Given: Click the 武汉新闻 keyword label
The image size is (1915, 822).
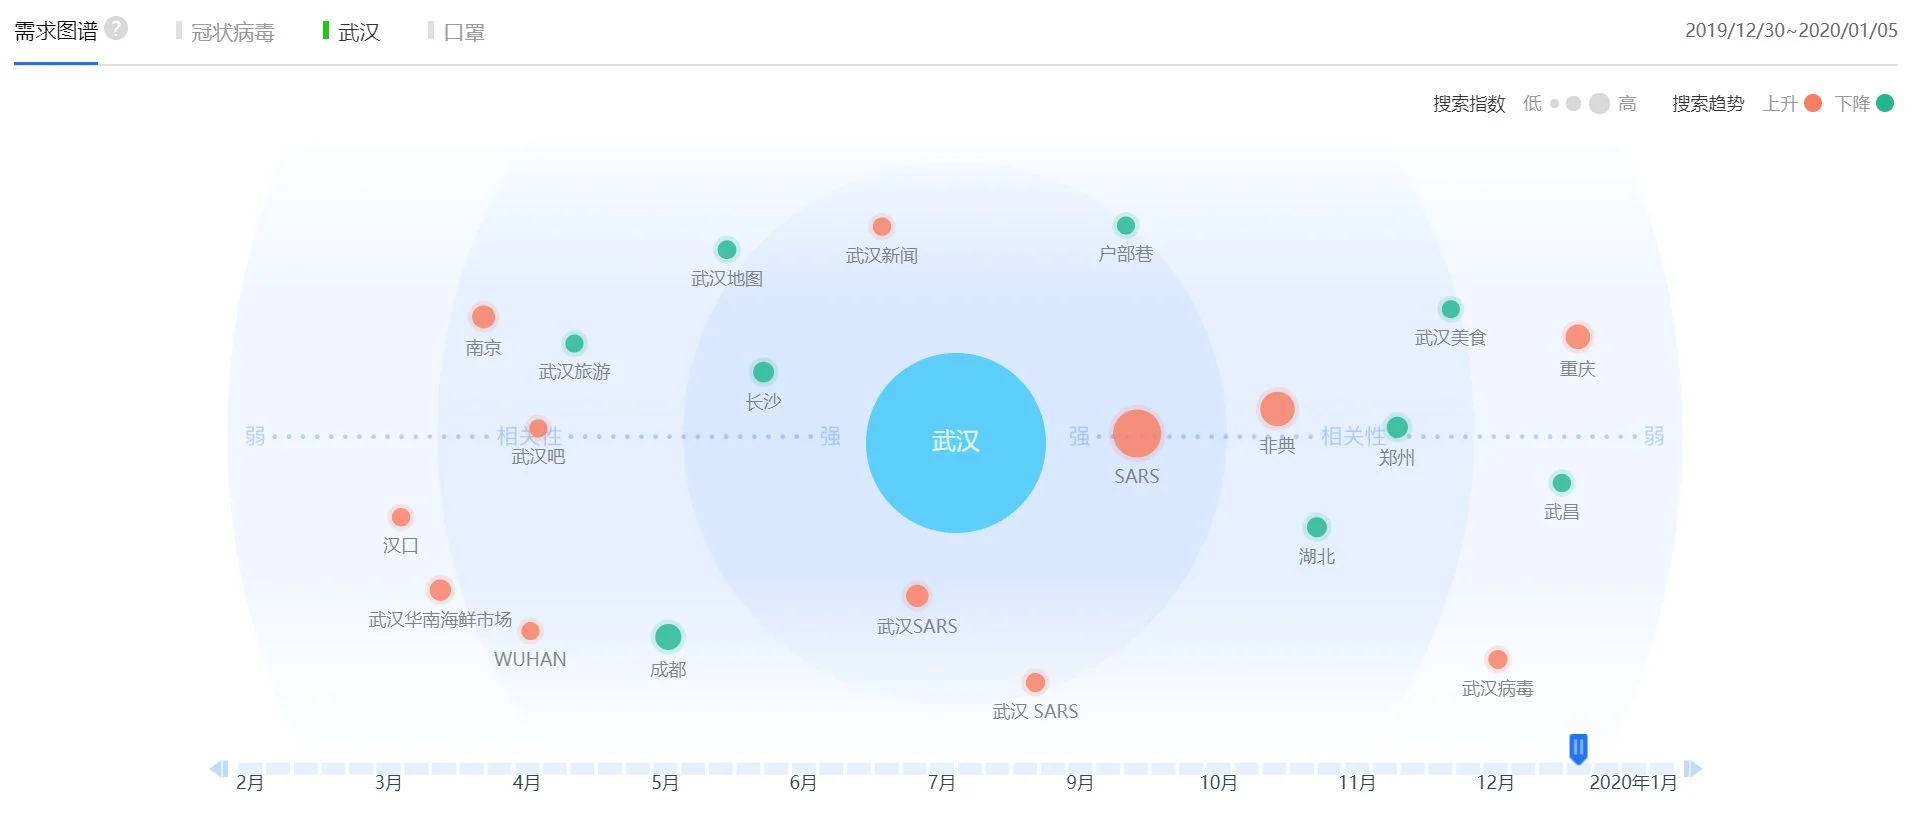Looking at the screenshot, I should click(881, 256).
